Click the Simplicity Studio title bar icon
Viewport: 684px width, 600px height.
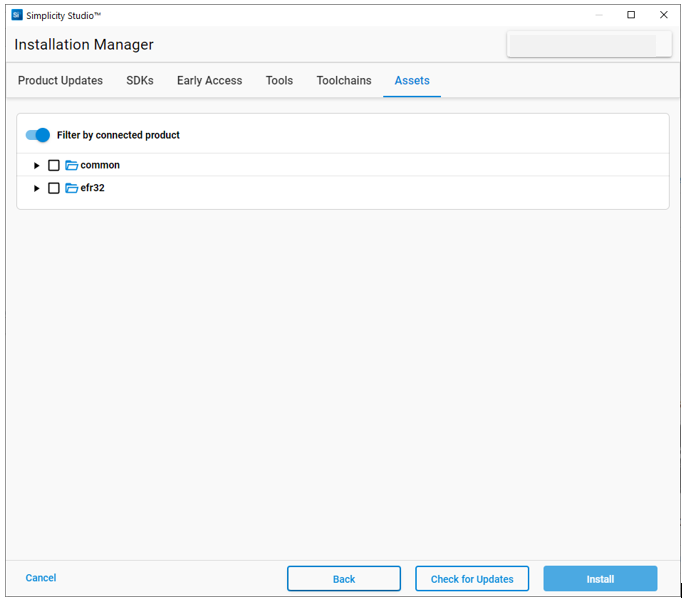16,15
